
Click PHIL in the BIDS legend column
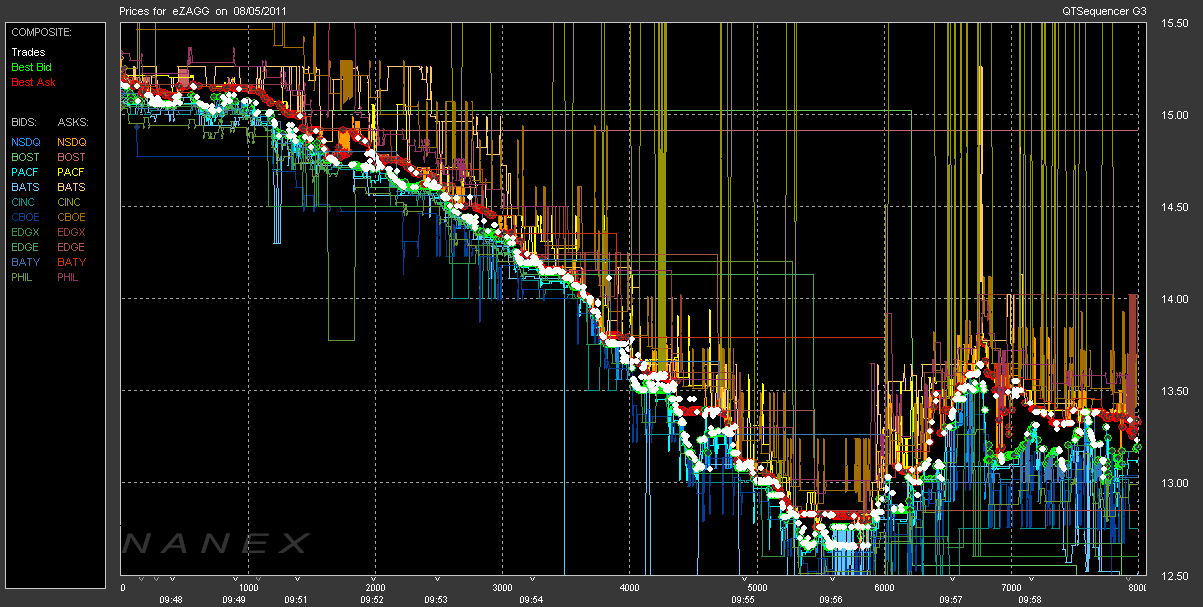click(x=24, y=277)
